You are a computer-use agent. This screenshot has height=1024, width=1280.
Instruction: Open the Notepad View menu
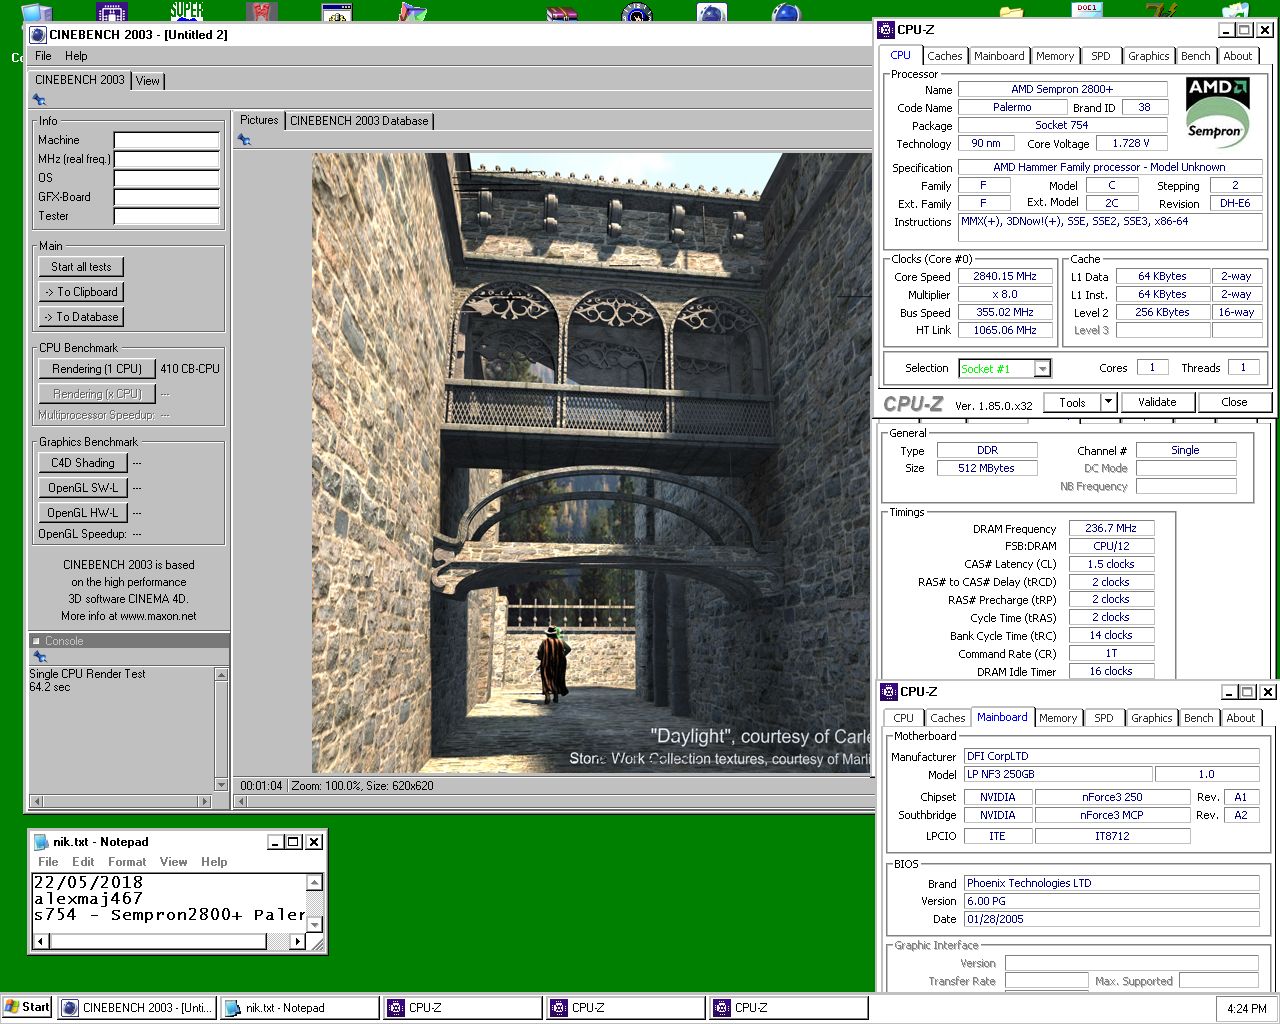173,862
